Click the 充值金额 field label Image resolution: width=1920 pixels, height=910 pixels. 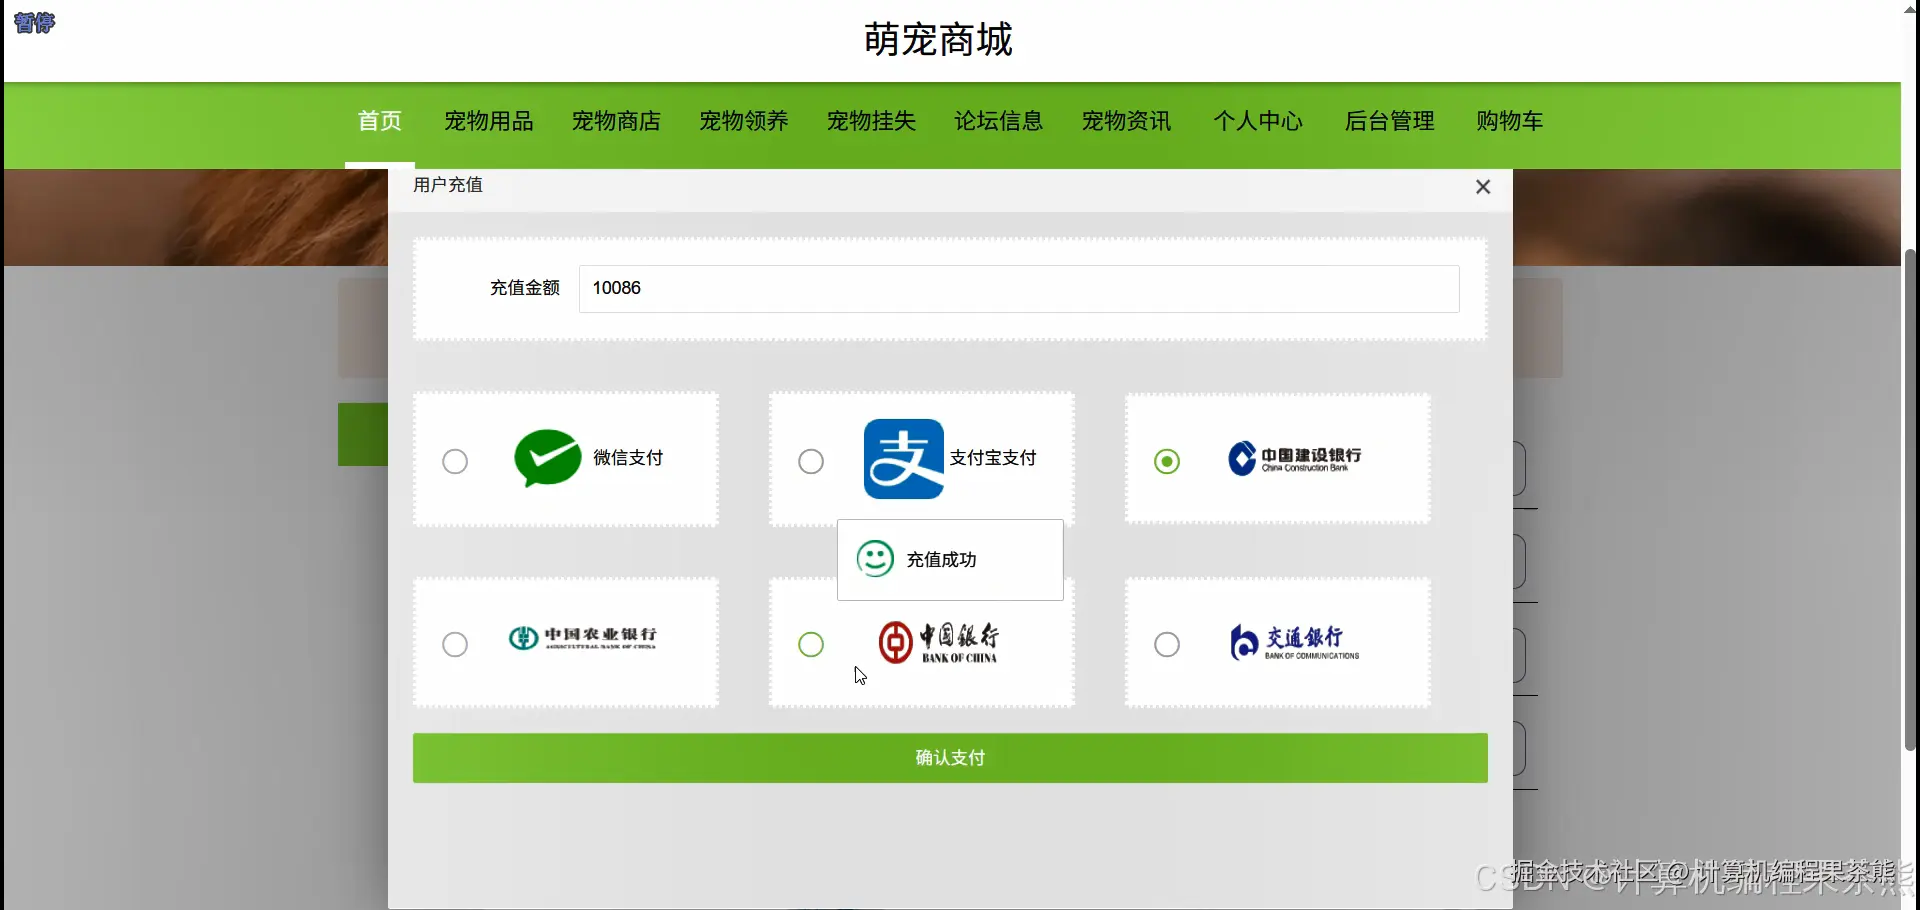point(525,288)
